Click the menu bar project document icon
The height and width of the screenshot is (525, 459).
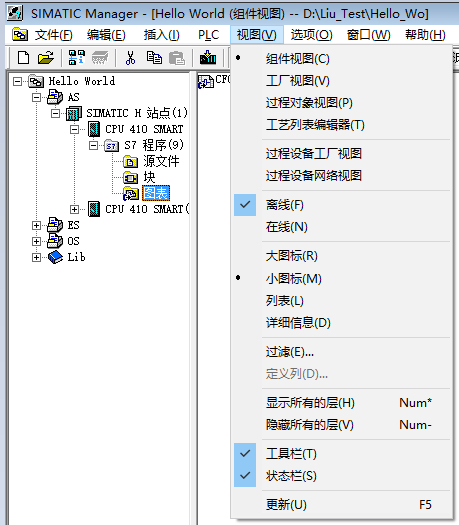20,34
